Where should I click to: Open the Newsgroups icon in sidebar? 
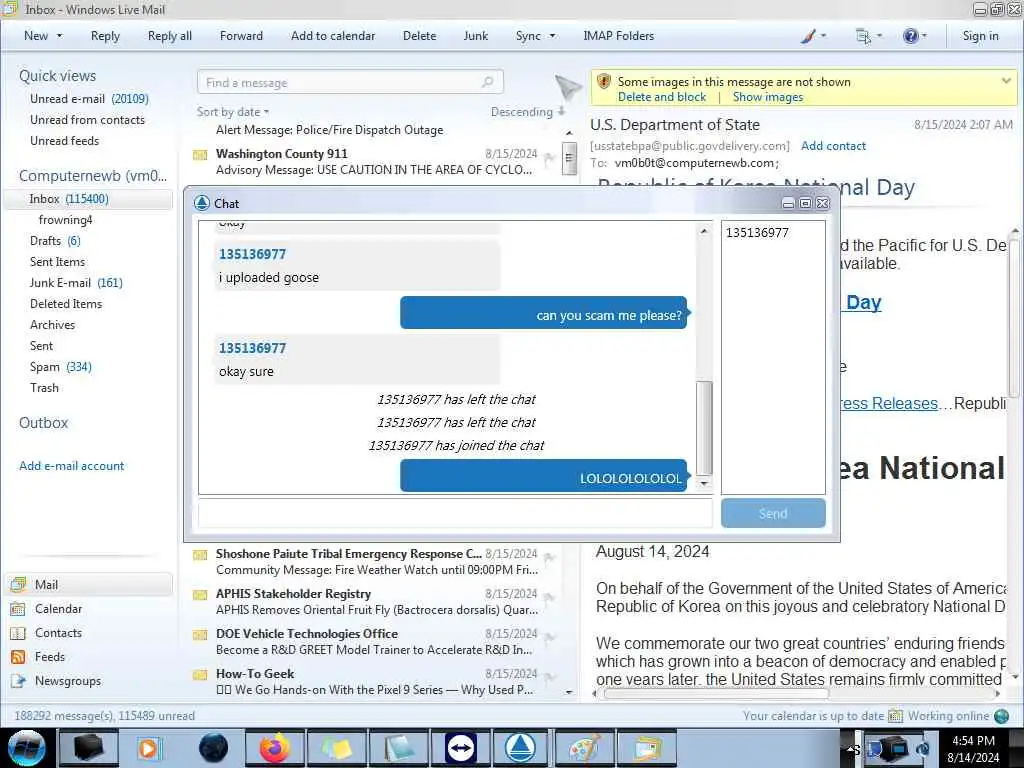[18, 681]
